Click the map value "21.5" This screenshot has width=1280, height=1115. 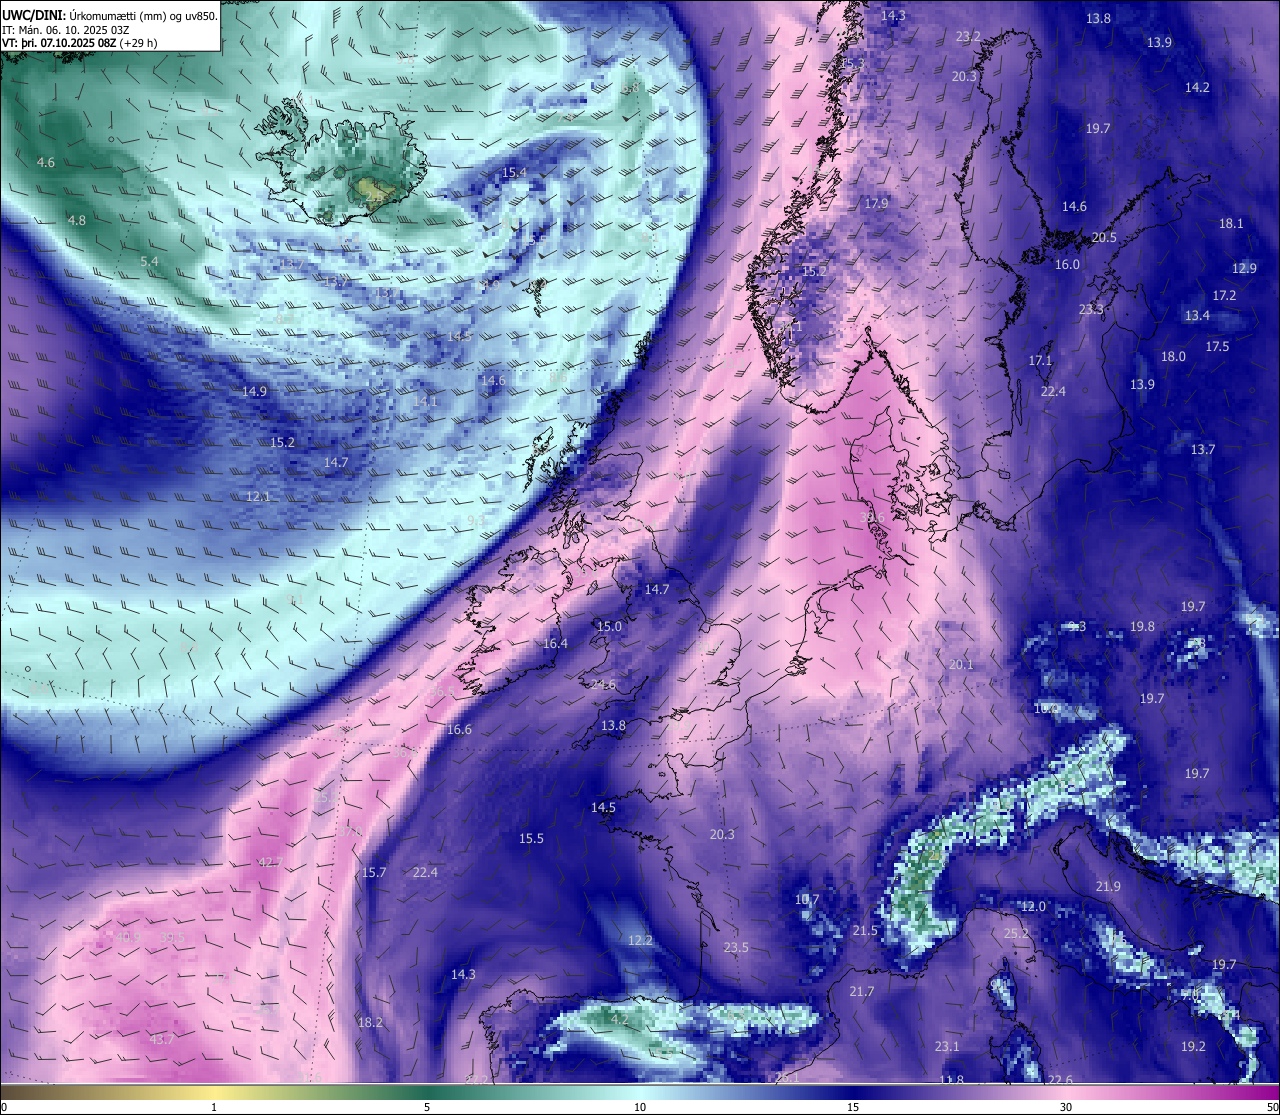[x=865, y=930]
